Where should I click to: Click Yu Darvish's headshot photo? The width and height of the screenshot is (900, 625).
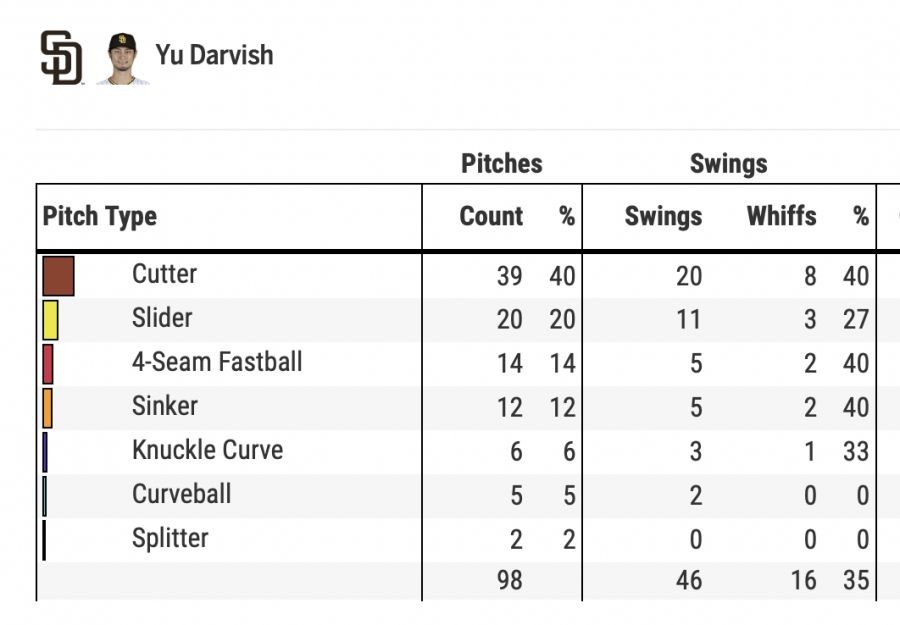pyautogui.click(x=122, y=58)
